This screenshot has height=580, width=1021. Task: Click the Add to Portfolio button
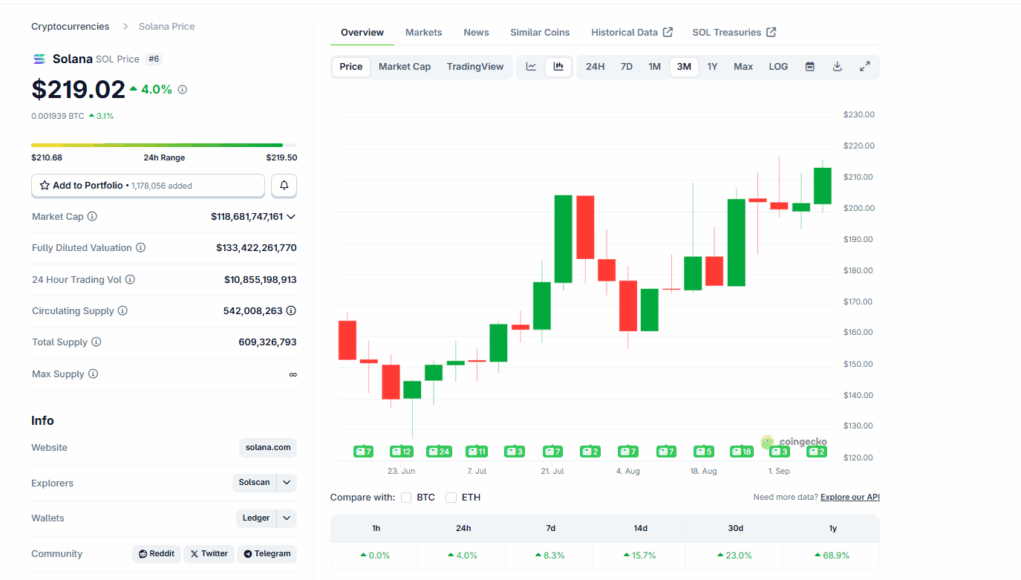click(148, 186)
